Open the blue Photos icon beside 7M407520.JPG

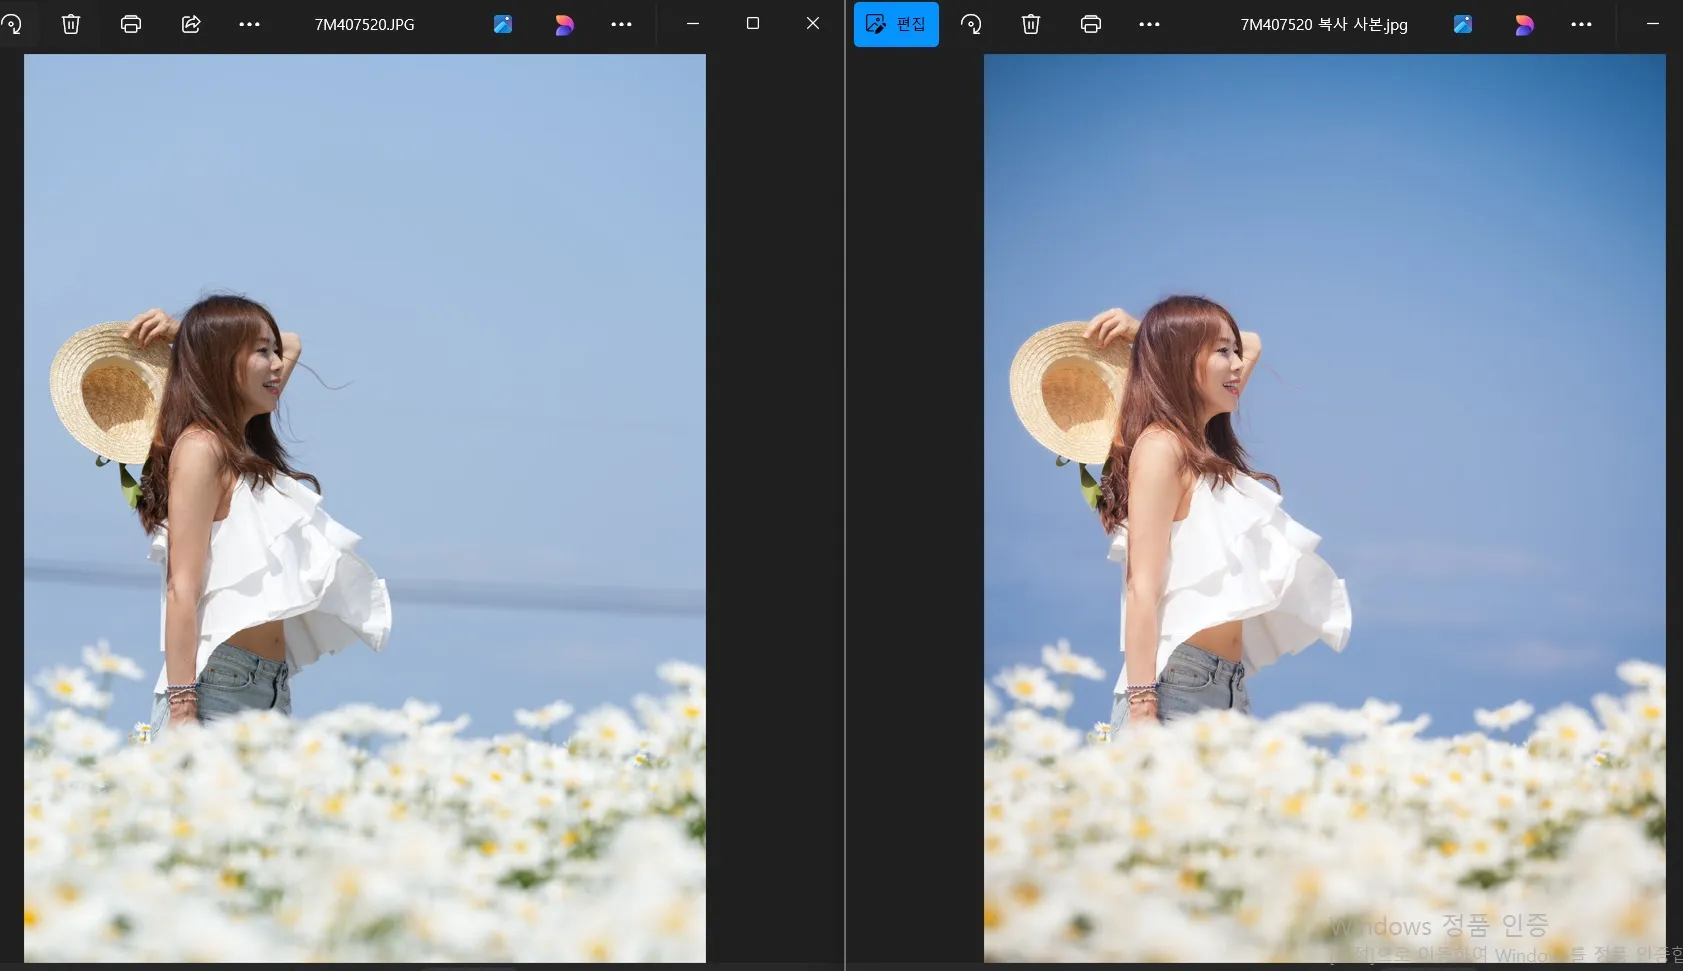pos(503,24)
